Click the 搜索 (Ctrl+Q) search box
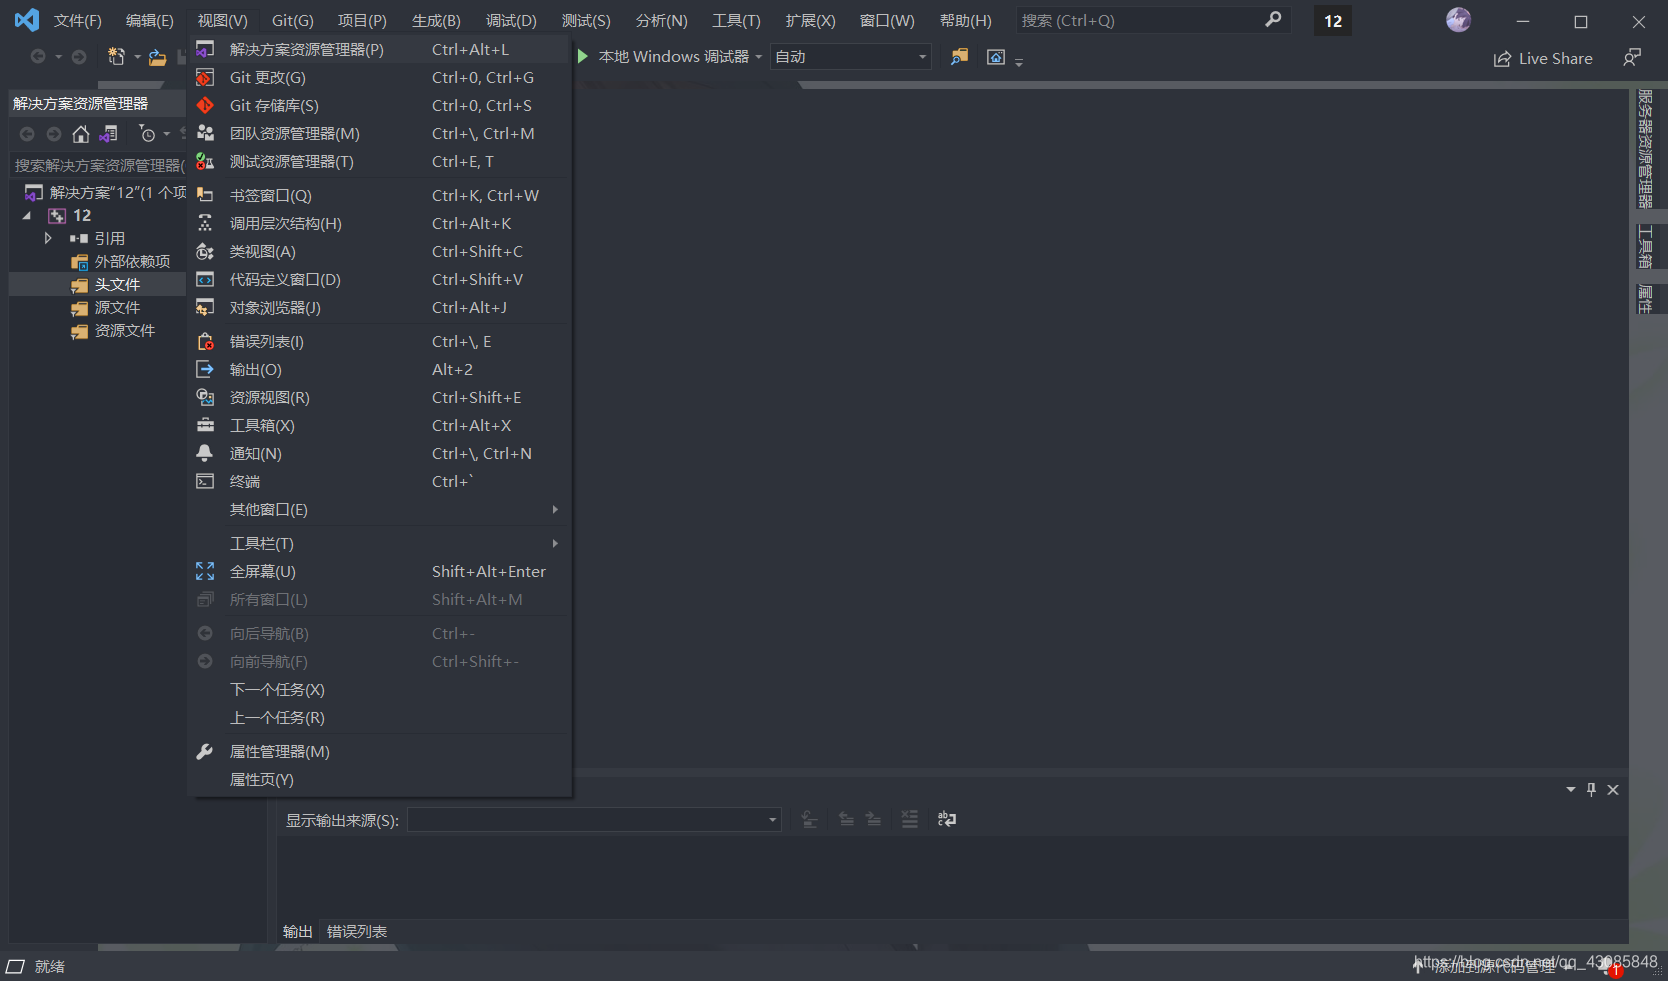The width and height of the screenshot is (1668, 981). (x=1152, y=20)
